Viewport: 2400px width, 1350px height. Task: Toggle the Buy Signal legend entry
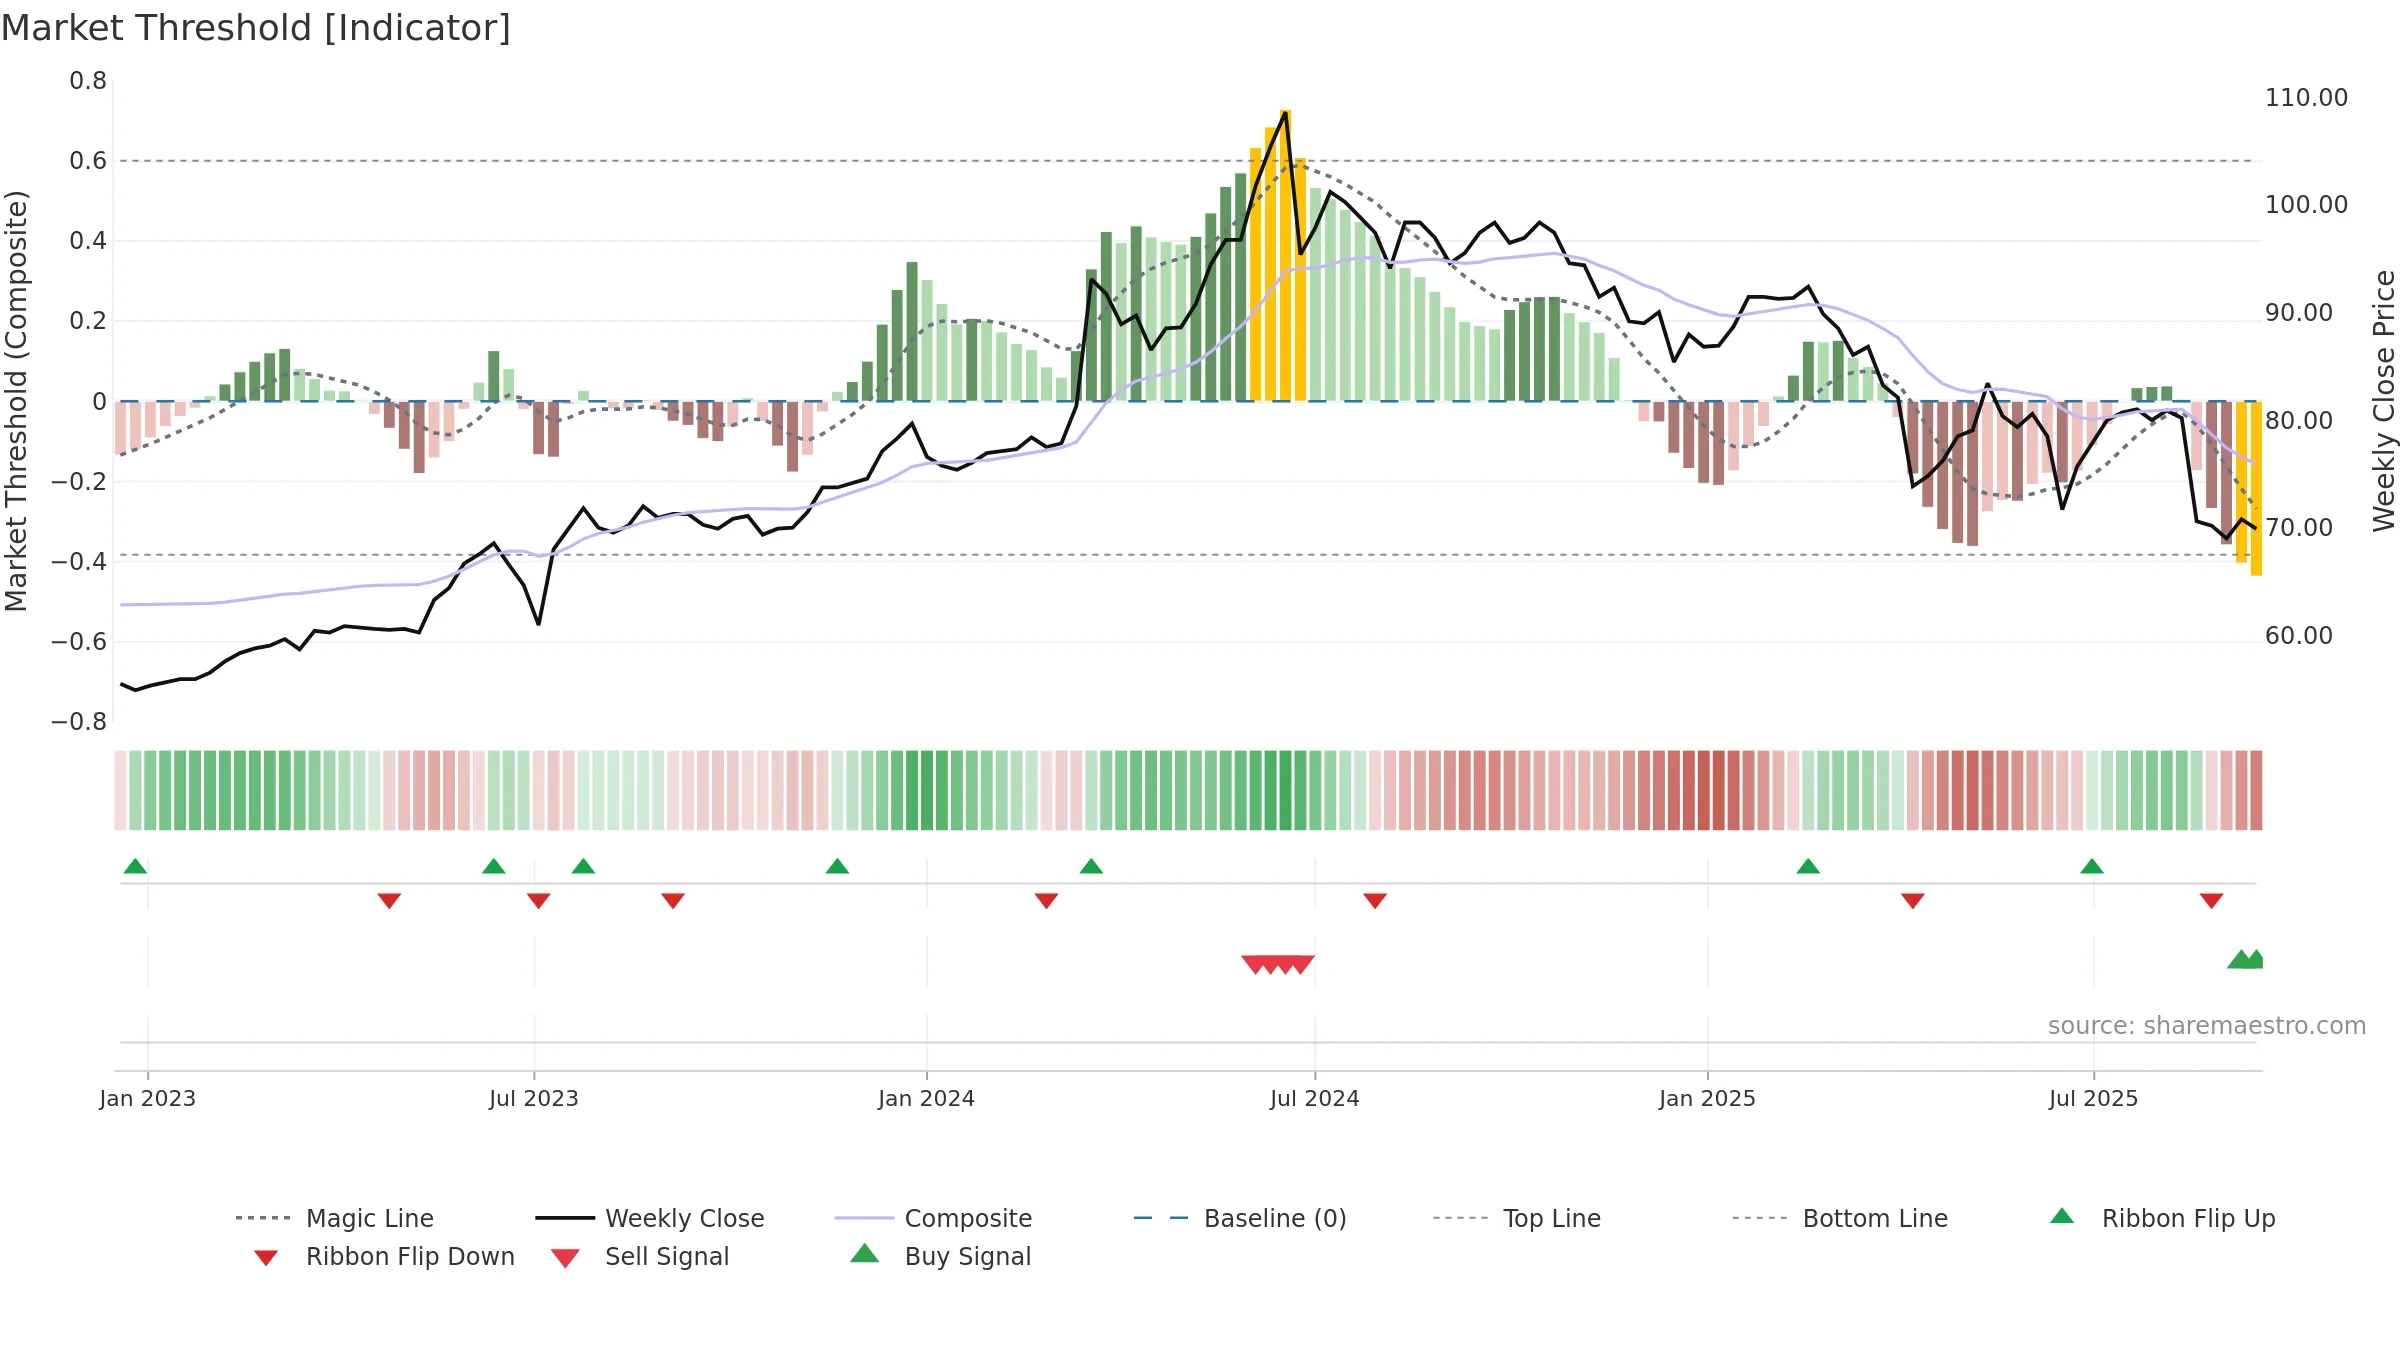tap(940, 1256)
